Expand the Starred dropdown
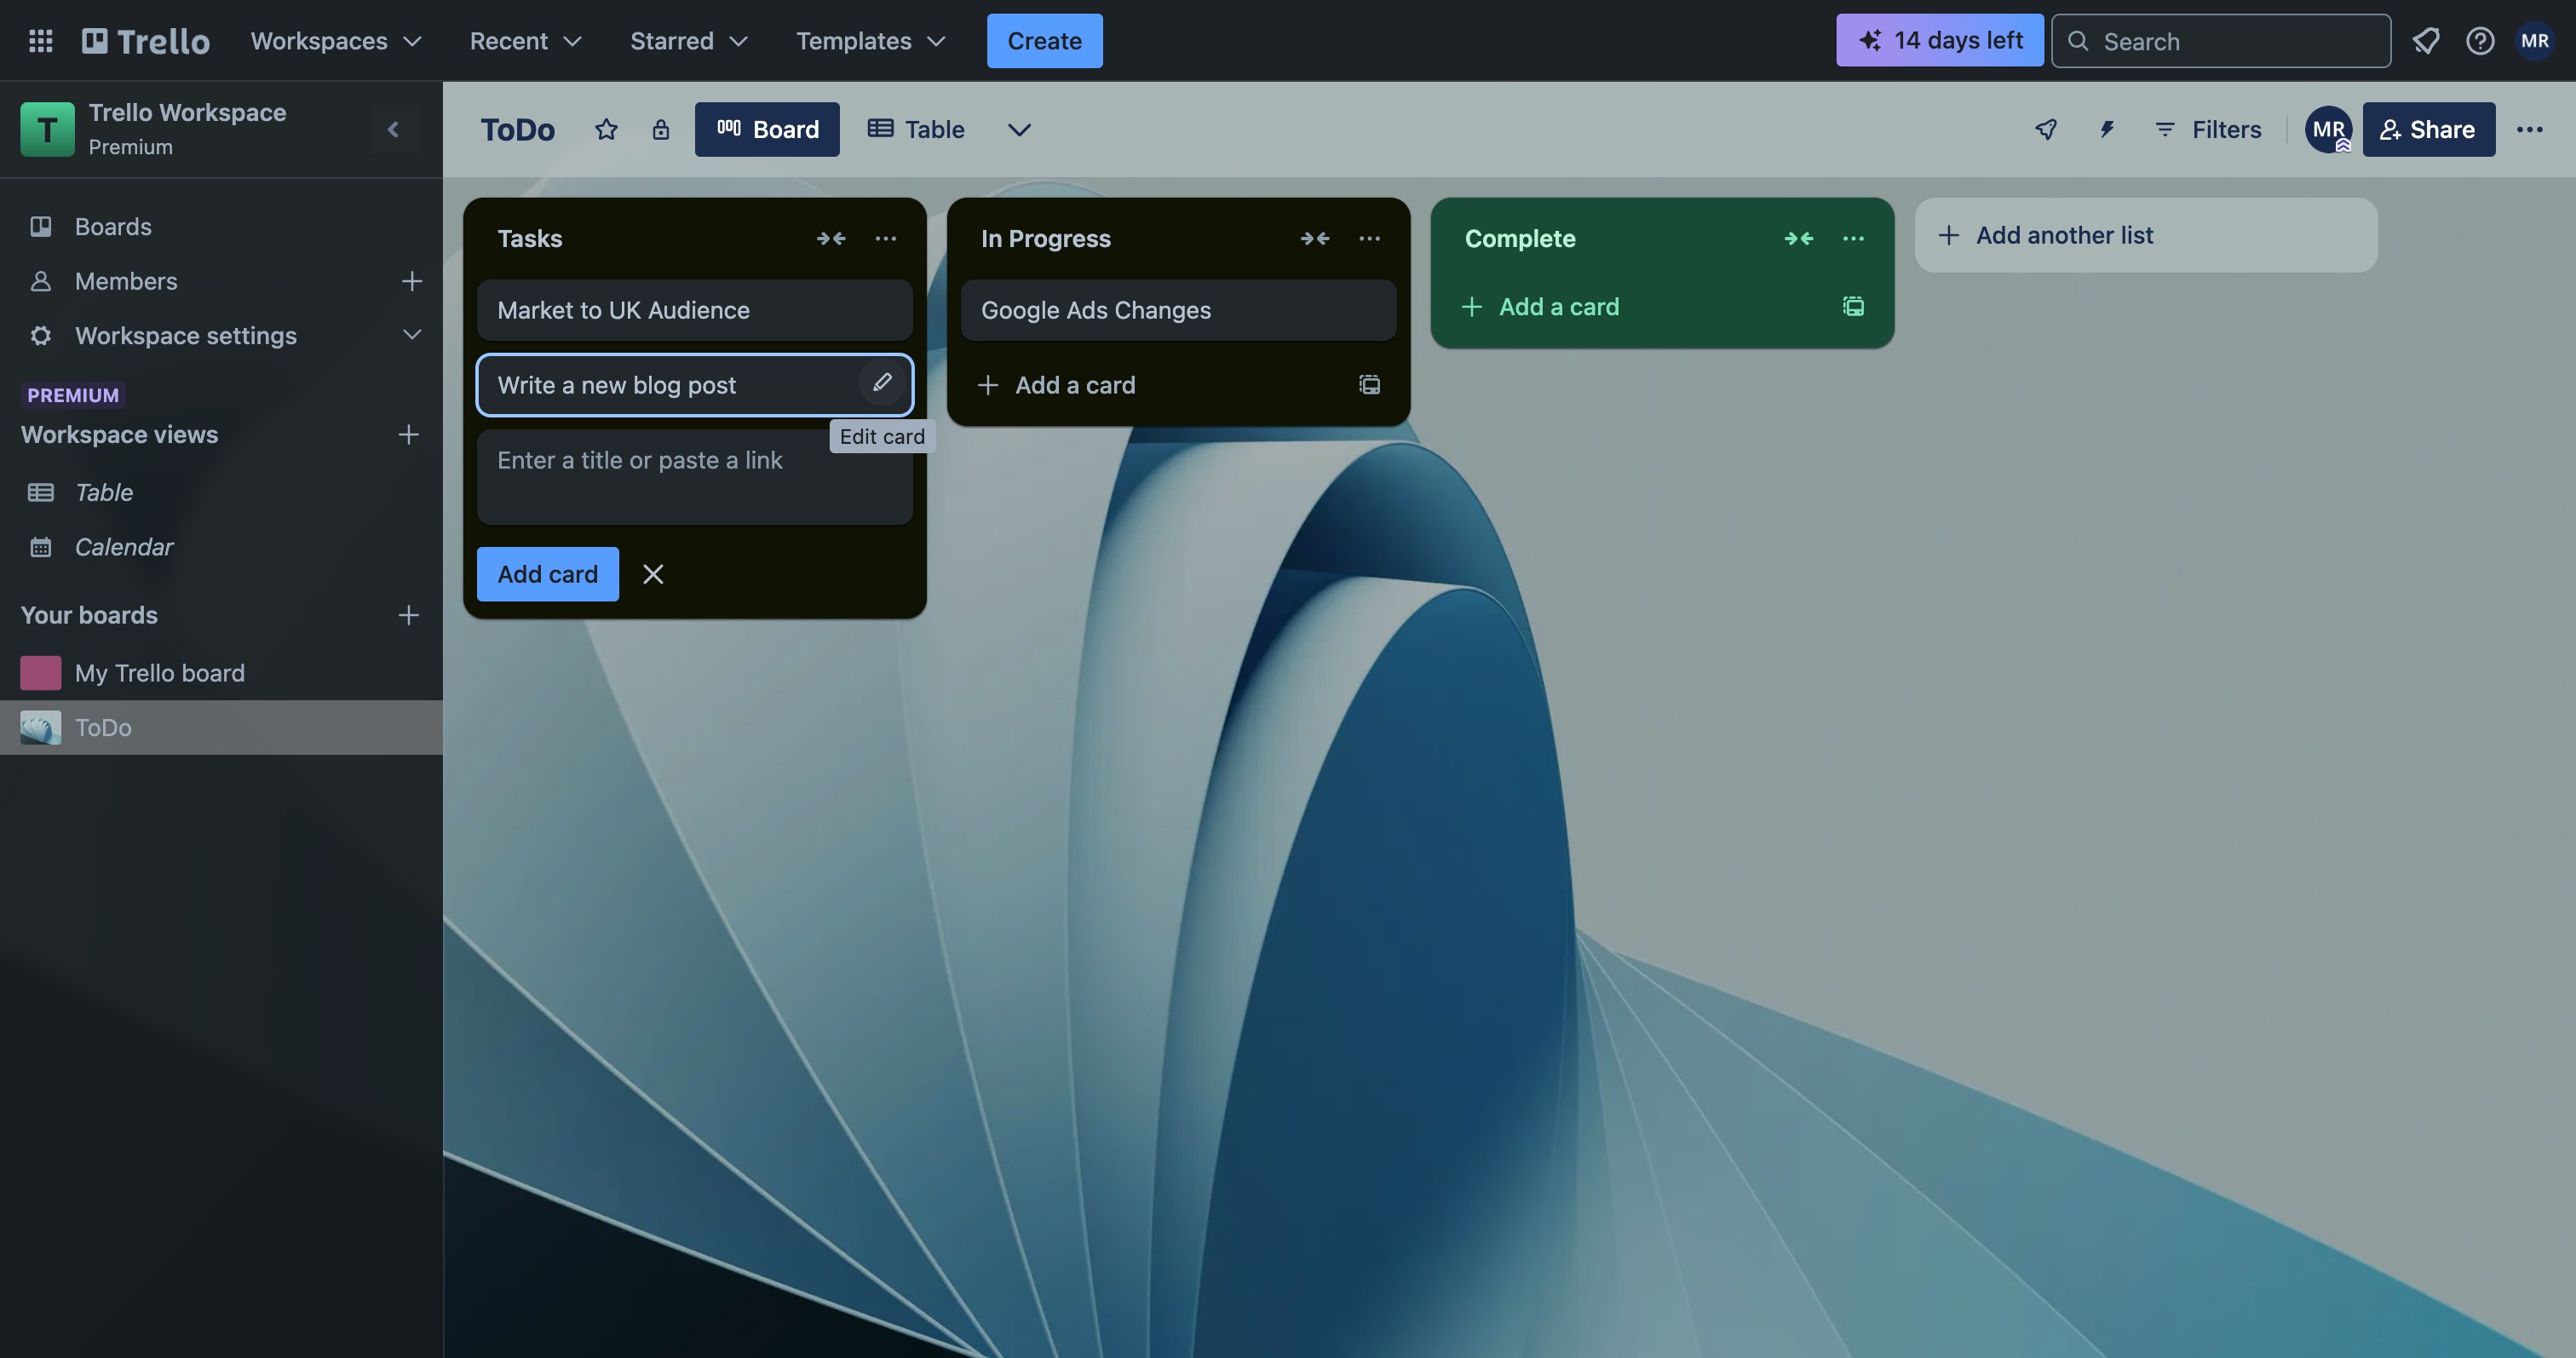 pos(688,41)
